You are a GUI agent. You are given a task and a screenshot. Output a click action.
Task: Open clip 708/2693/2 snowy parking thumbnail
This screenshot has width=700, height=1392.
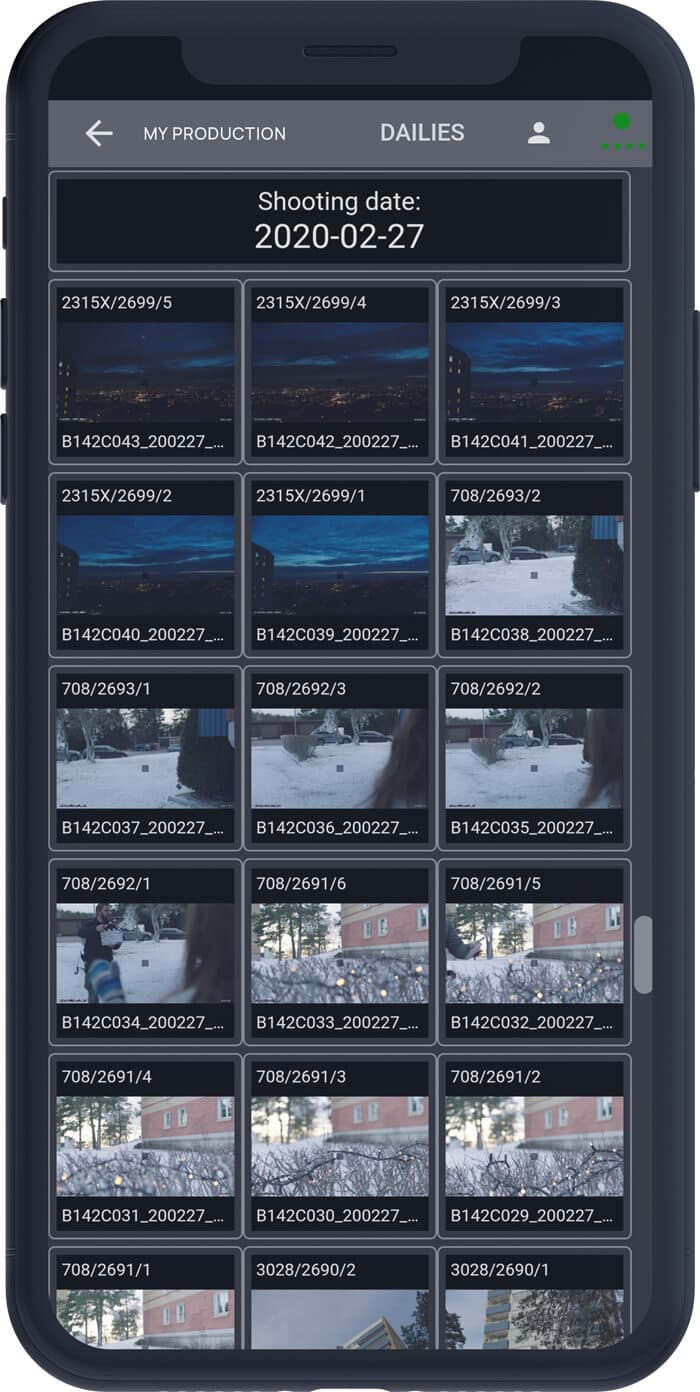(534, 565)
